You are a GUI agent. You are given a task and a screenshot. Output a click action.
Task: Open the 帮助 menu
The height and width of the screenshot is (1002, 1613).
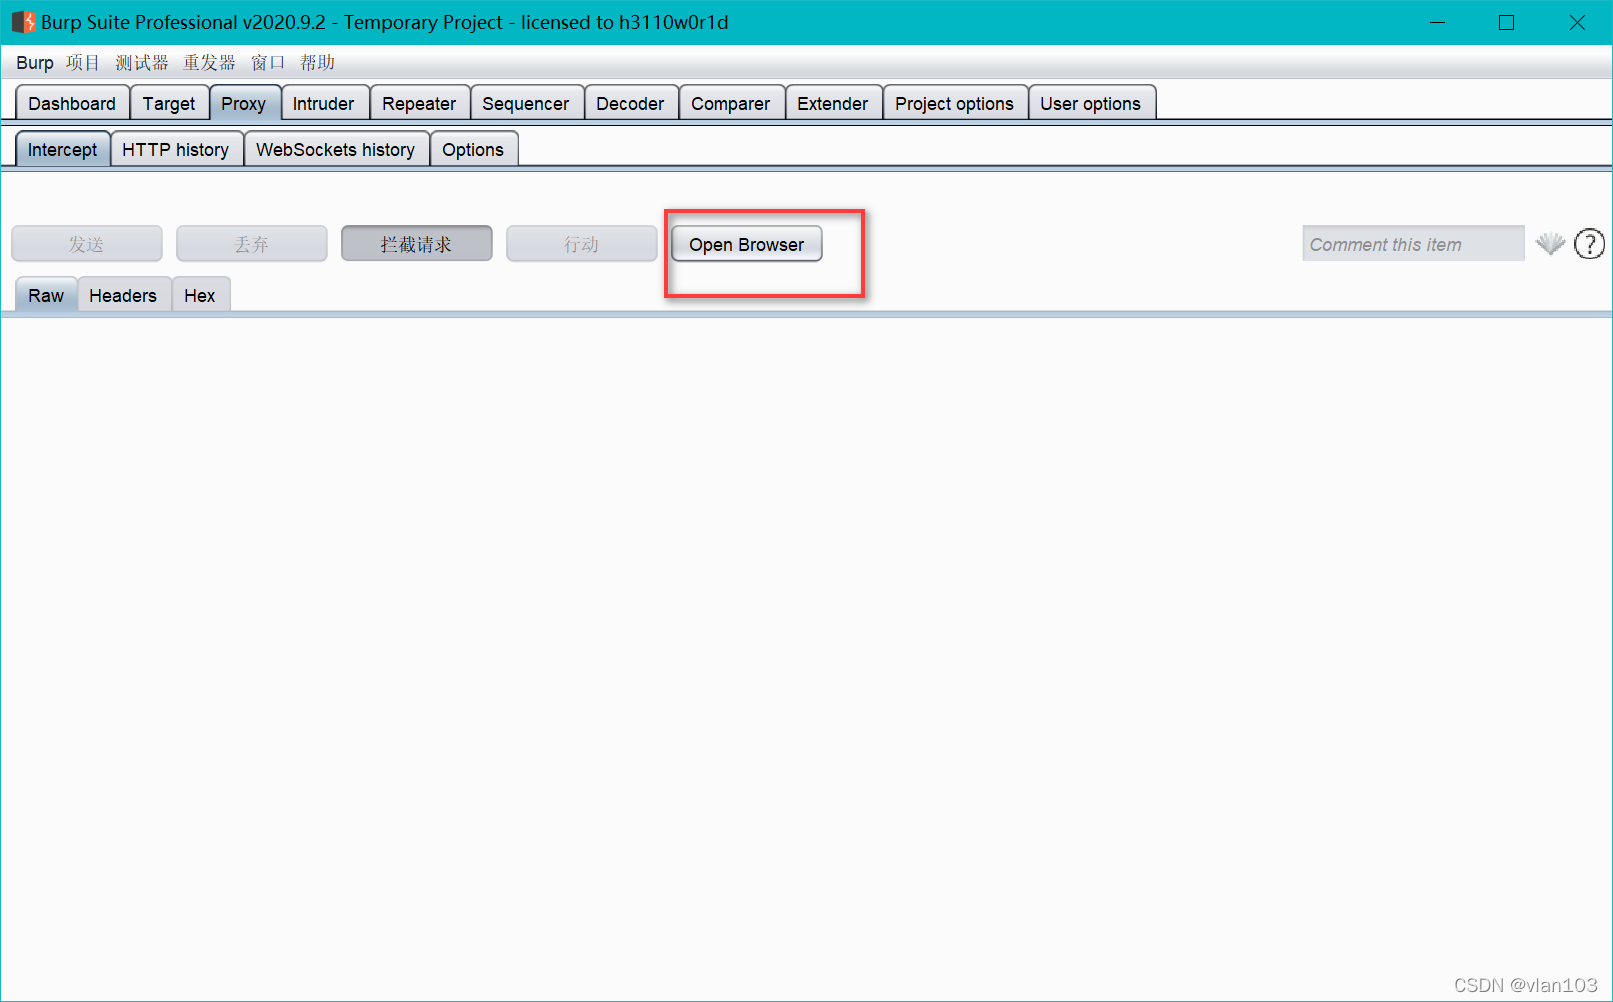[x=317, y=62]
